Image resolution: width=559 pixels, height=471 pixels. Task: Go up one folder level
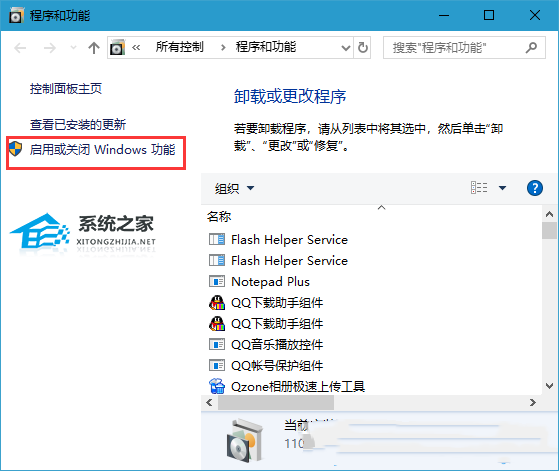pyautogui.click(x=94, y=47)
